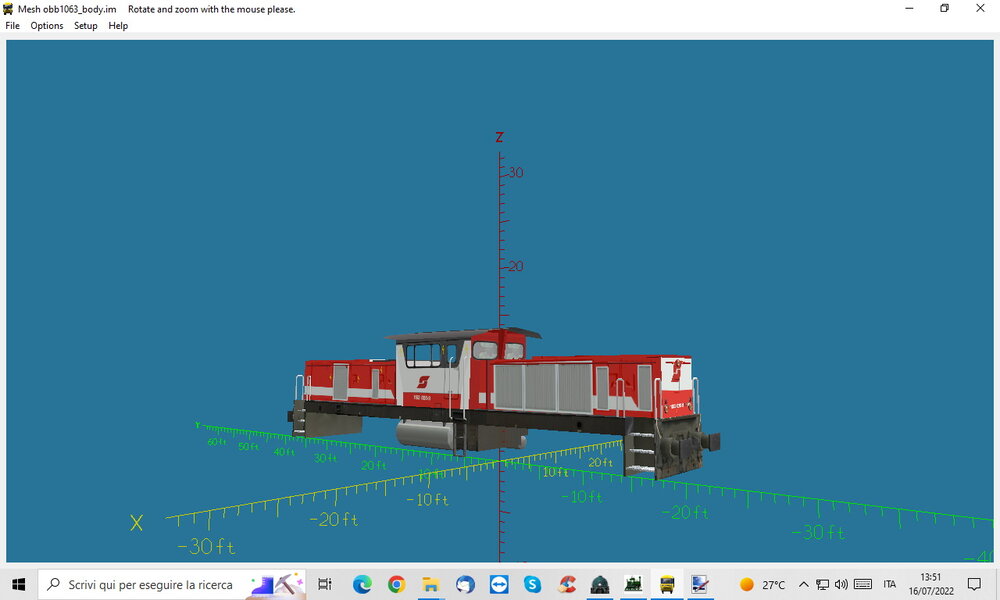
Task: Open the Help menu
Action: point(118,26)
